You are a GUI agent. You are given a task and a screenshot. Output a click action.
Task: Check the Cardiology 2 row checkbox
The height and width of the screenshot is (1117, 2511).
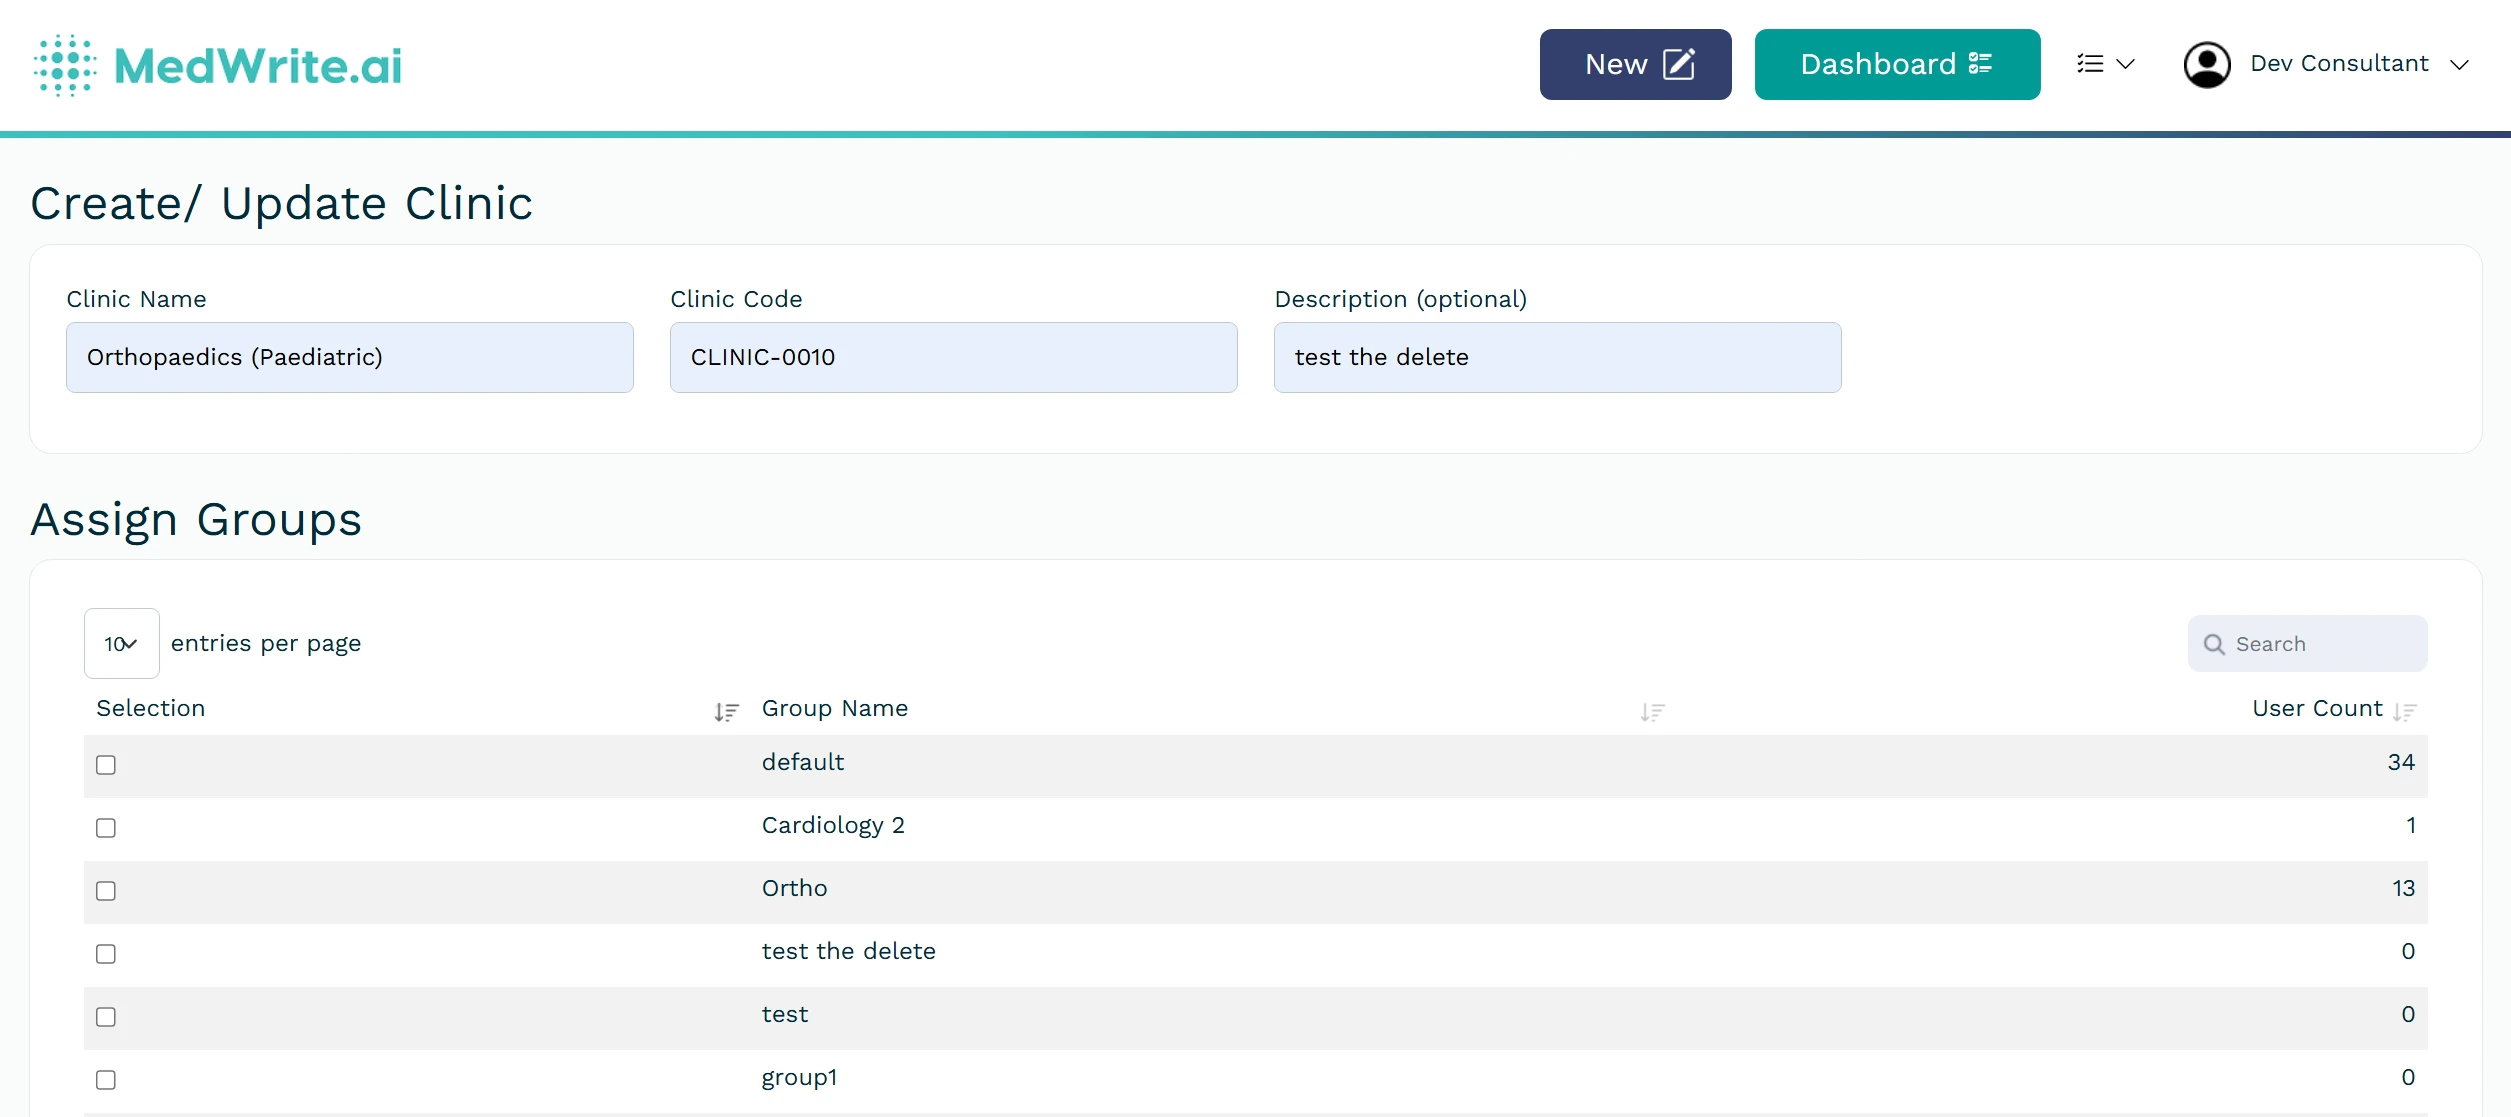click(105, 828)
